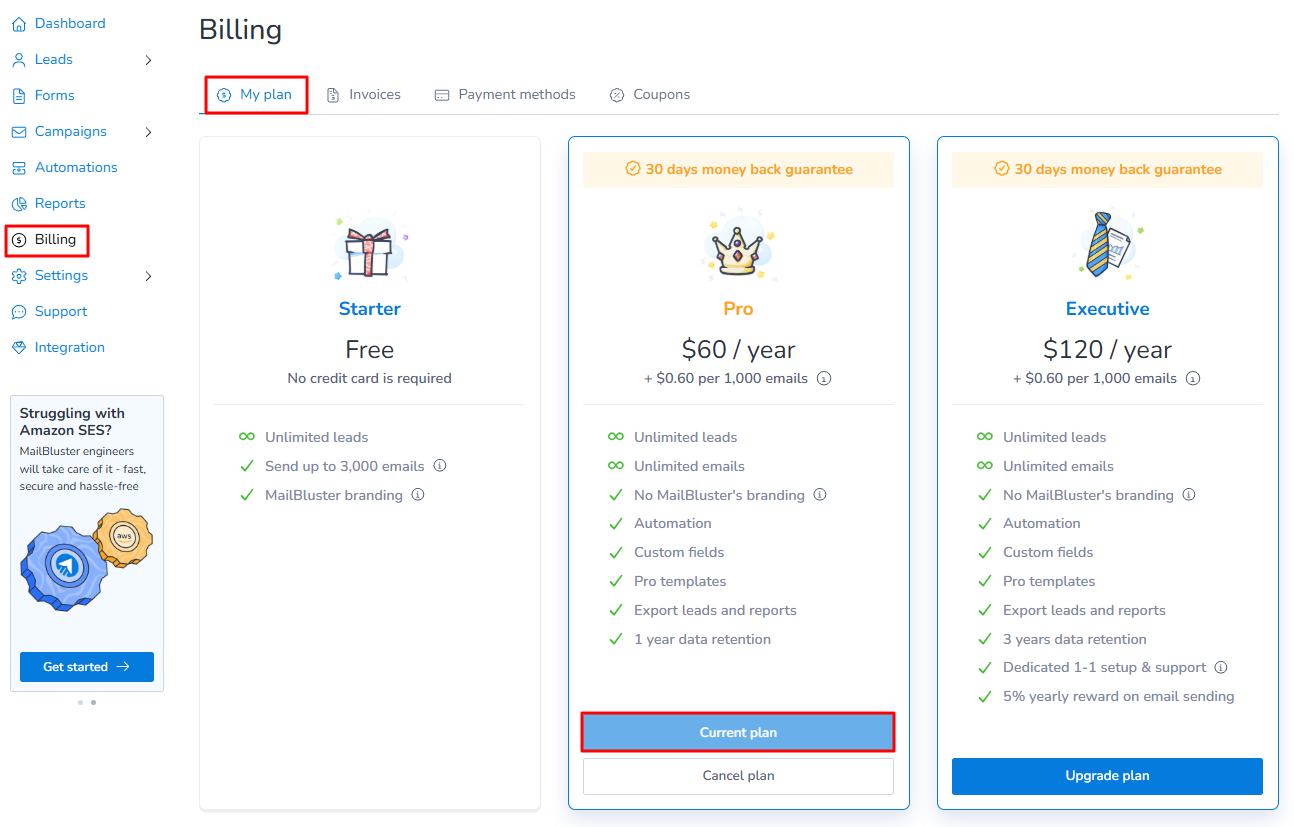Click info icon next to Executive No MailBluster's branding
Screen dimensions: 1294x827
pos(1189,495)
